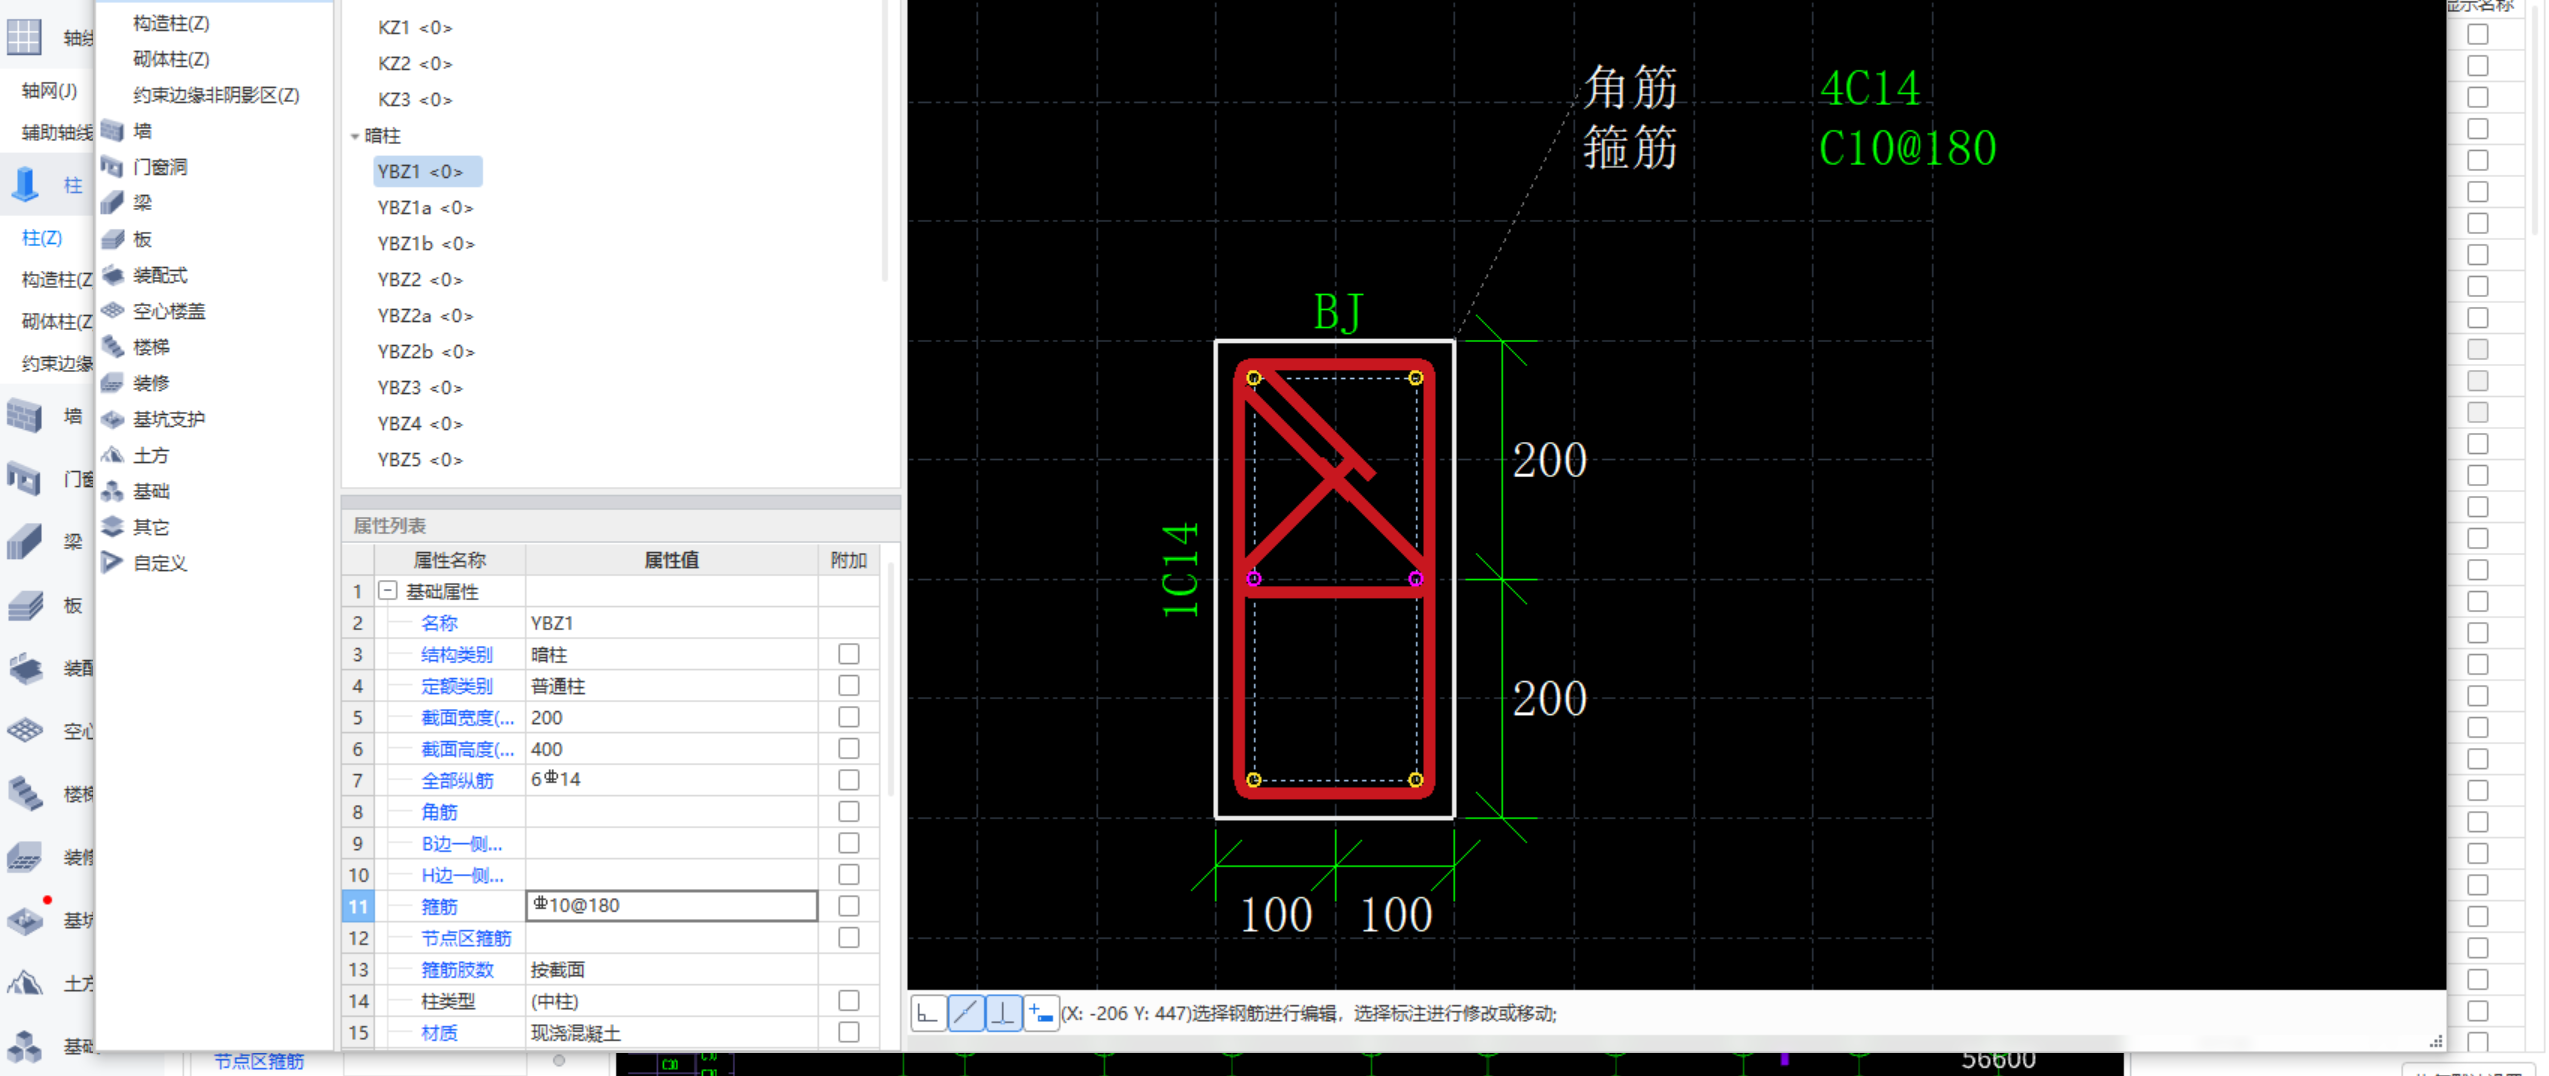Click the 空心楼盖 icon in popup list
Image resolution: width=2549 pixels, height=1076 pixels.
(113, 311)
